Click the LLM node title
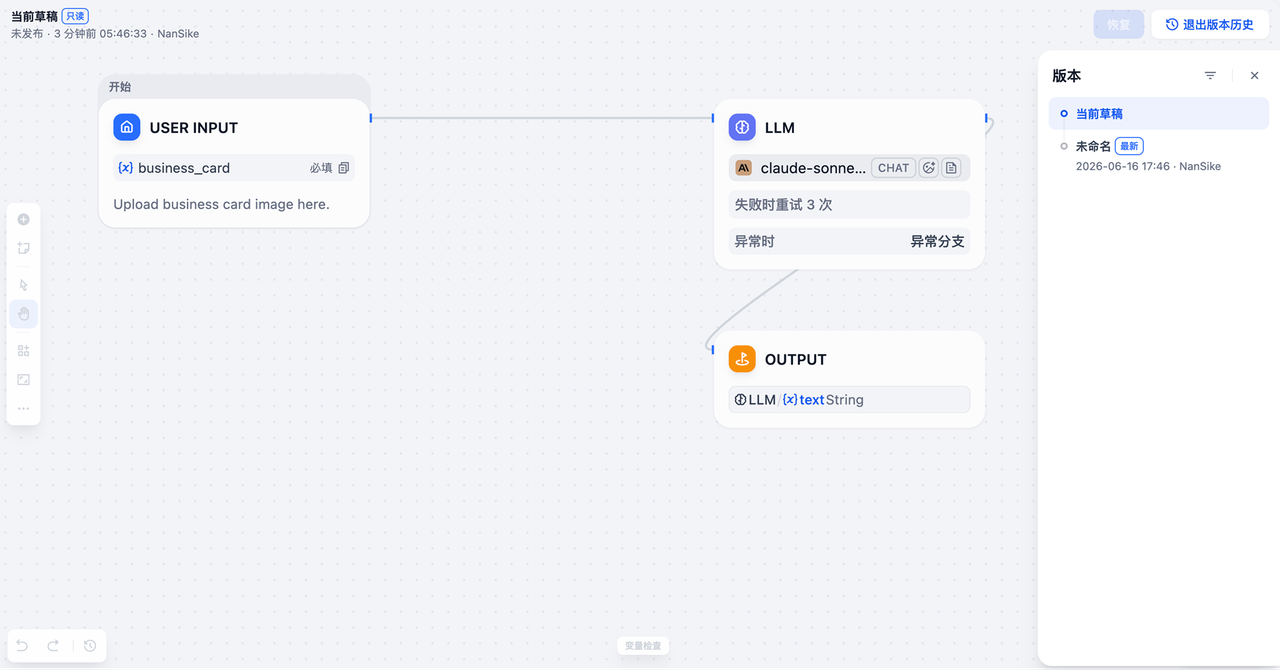The width and height of the screenshot is (1280, 670). pyautogui.click(x=780, y=128)
